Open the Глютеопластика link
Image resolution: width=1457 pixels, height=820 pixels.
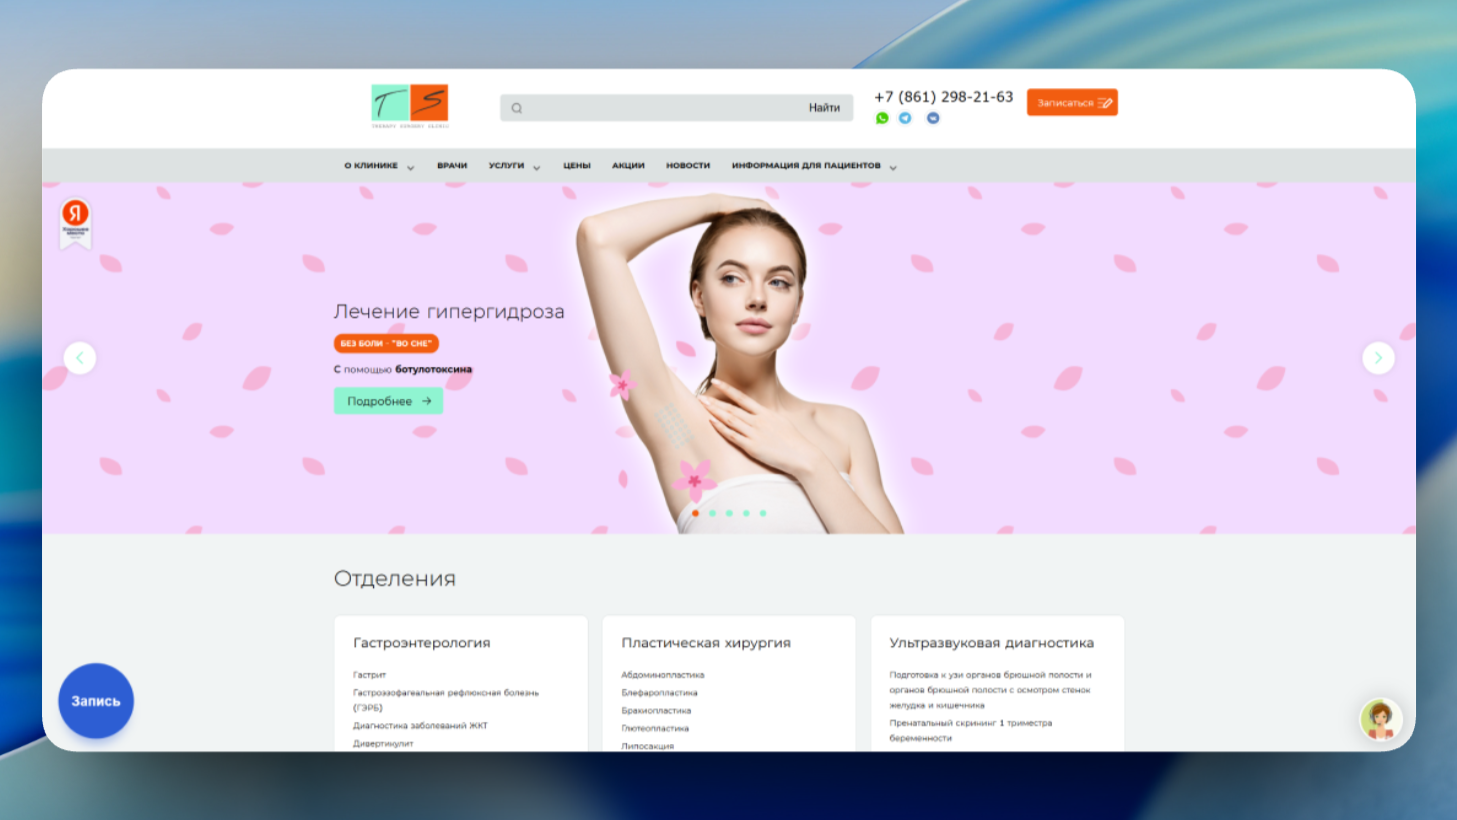tap(655, 729)
